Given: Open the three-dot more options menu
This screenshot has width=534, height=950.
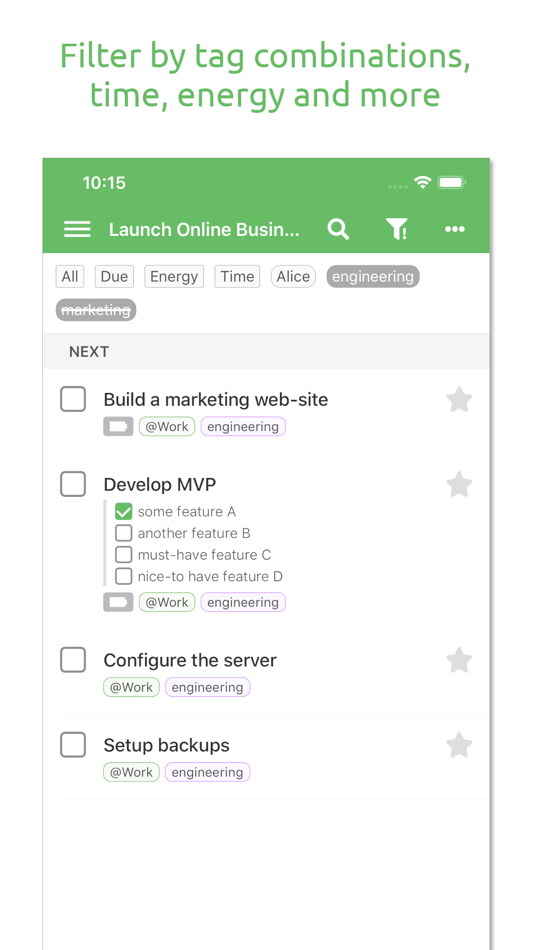Looking at the screenshot, I should tap(455, 229).
